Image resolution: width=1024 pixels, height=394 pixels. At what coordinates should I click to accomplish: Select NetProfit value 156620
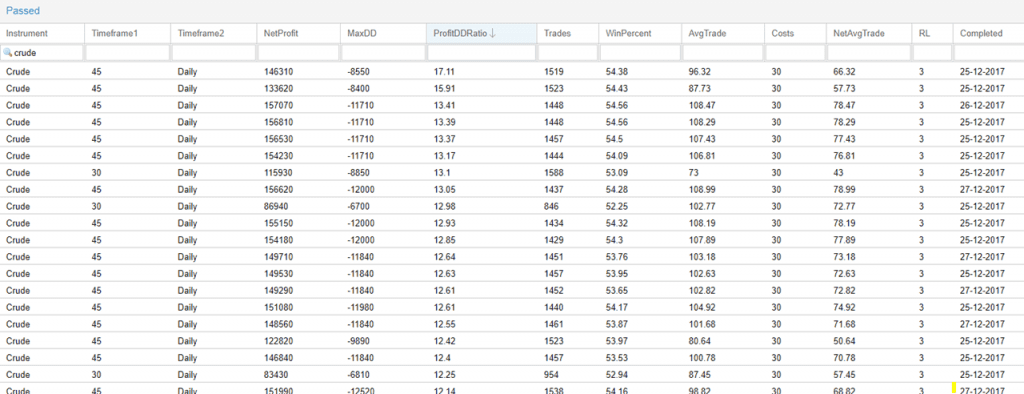278,189
